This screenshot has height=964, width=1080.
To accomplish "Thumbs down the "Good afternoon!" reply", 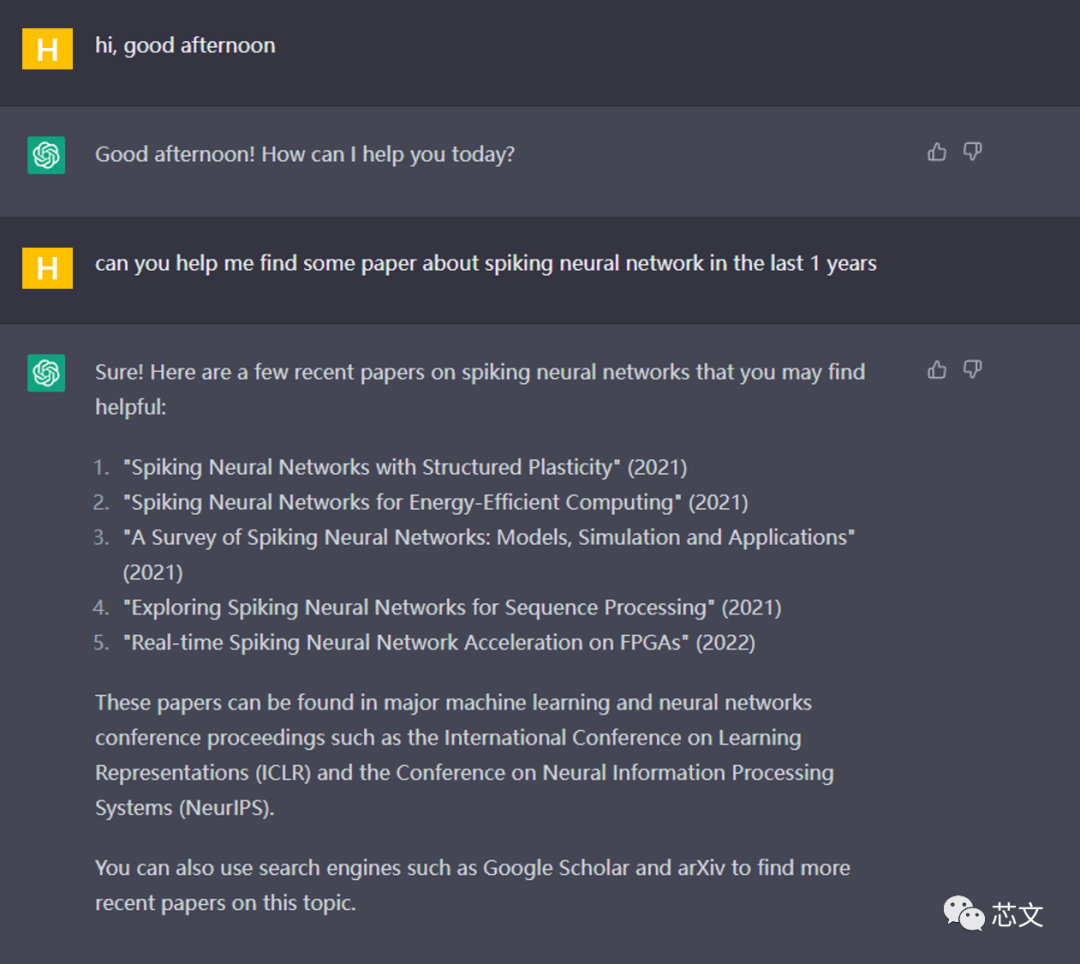I will [972, 152].
